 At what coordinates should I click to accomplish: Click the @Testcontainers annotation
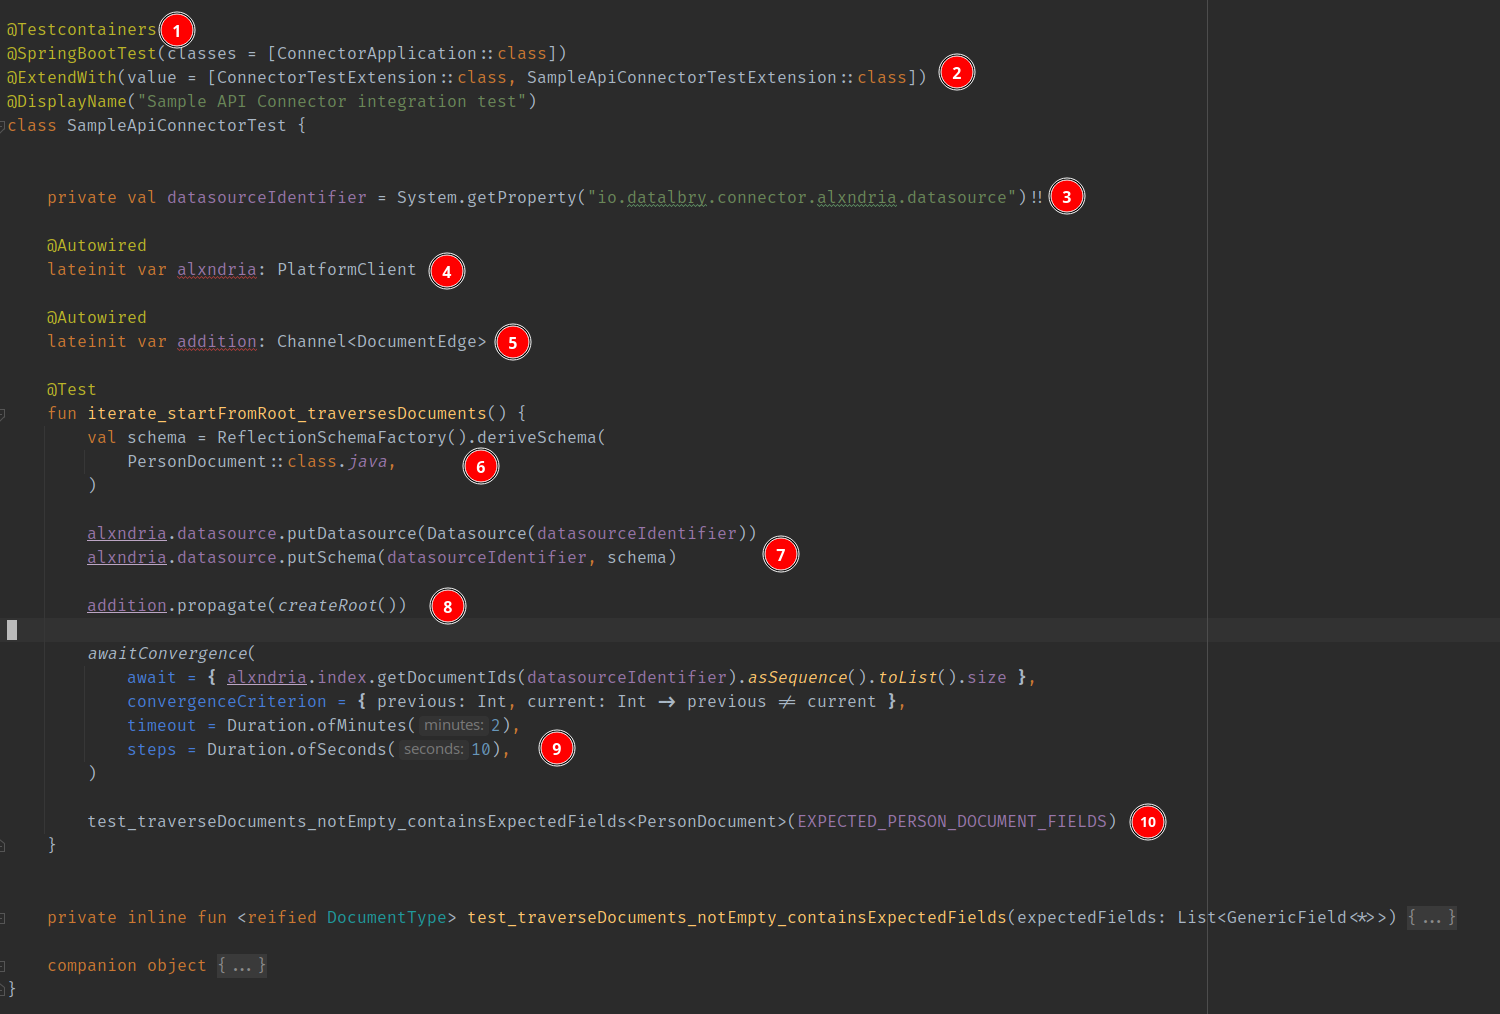click(x=82, y=30)
